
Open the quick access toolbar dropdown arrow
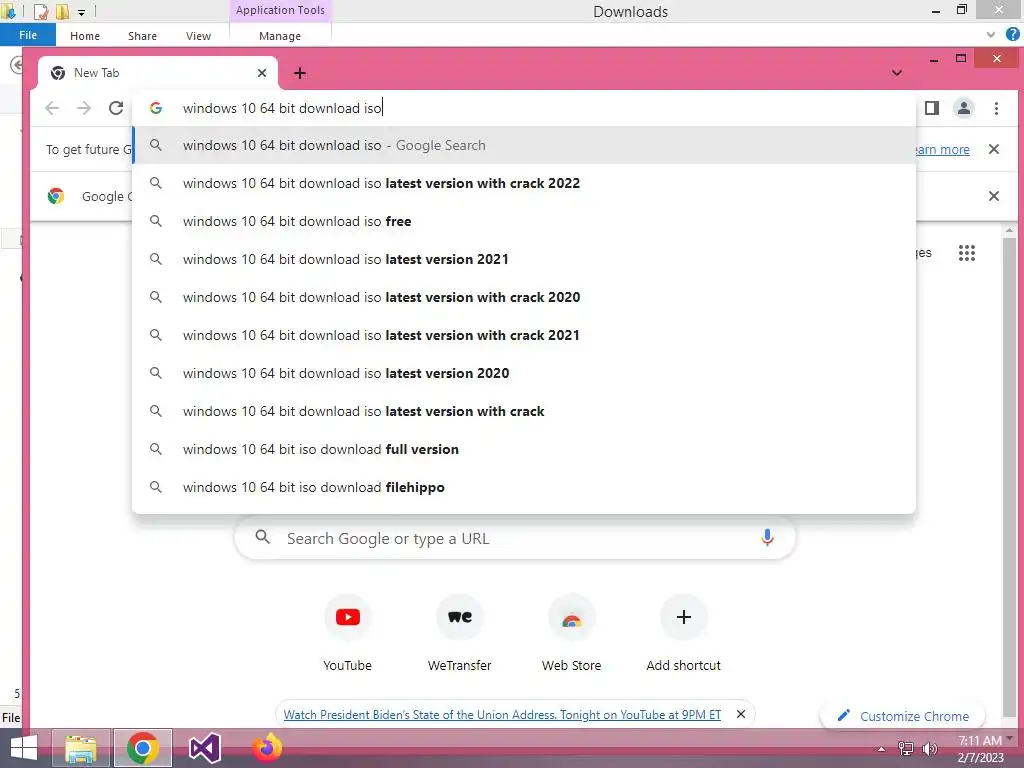tap(82, 12)
